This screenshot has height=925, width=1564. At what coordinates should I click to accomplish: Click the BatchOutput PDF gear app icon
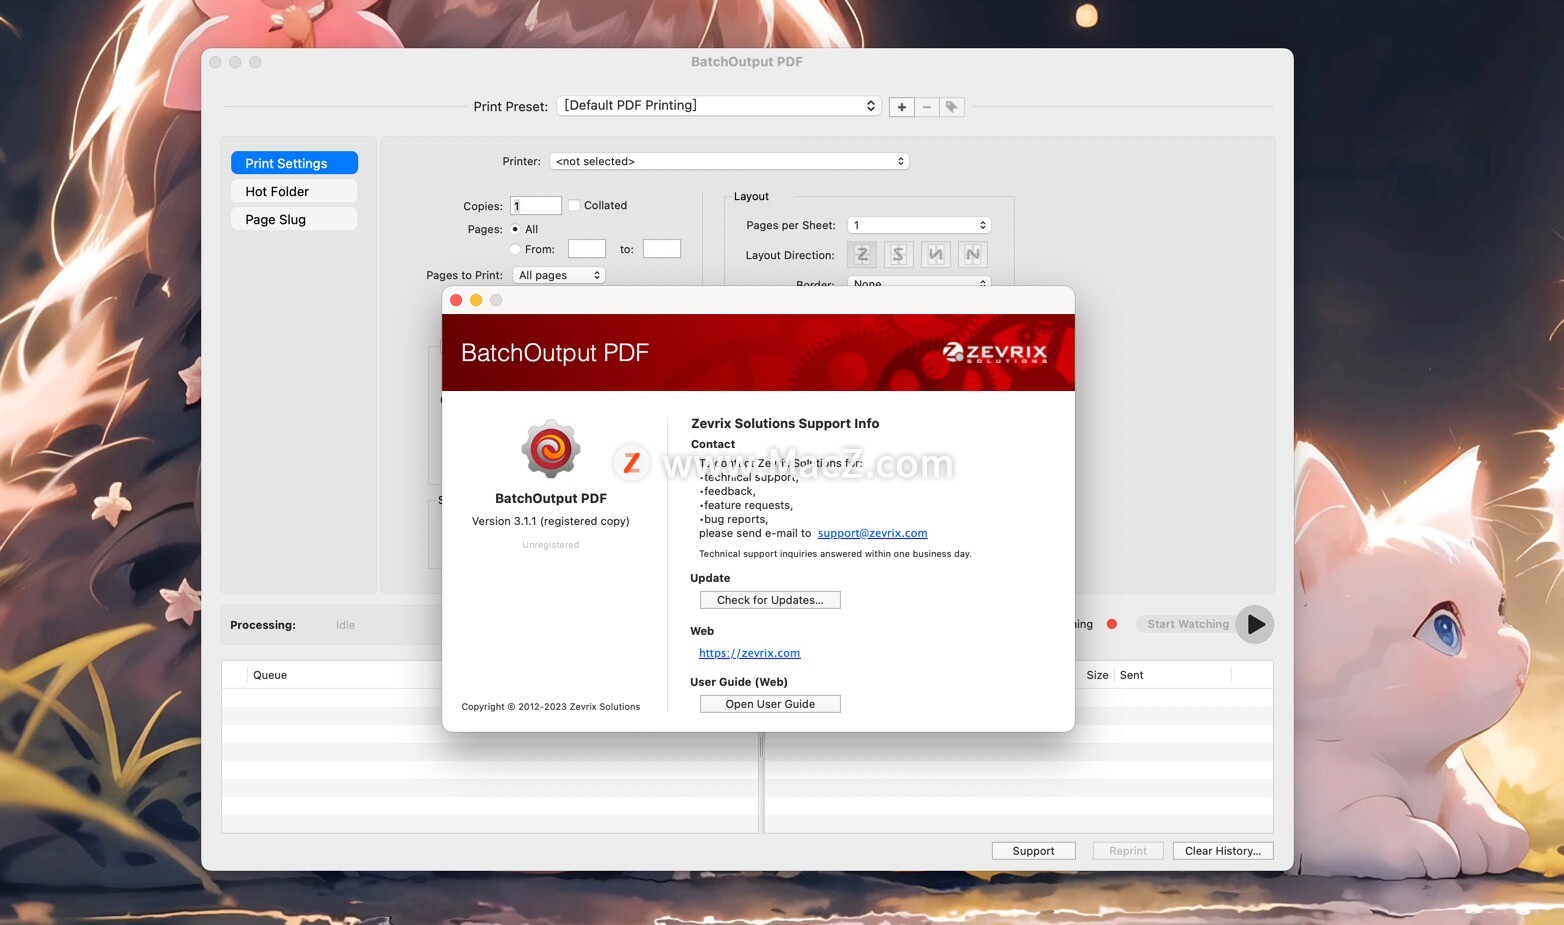tap(551, 450)
